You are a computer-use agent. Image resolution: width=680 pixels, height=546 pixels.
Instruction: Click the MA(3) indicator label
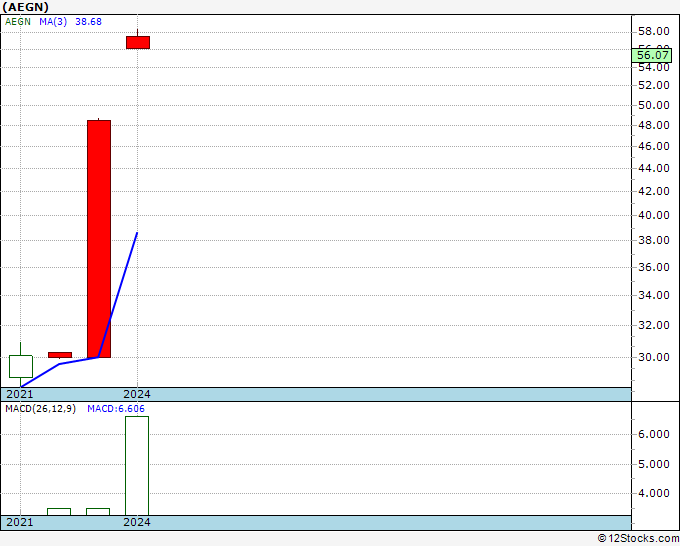point(53,22)
